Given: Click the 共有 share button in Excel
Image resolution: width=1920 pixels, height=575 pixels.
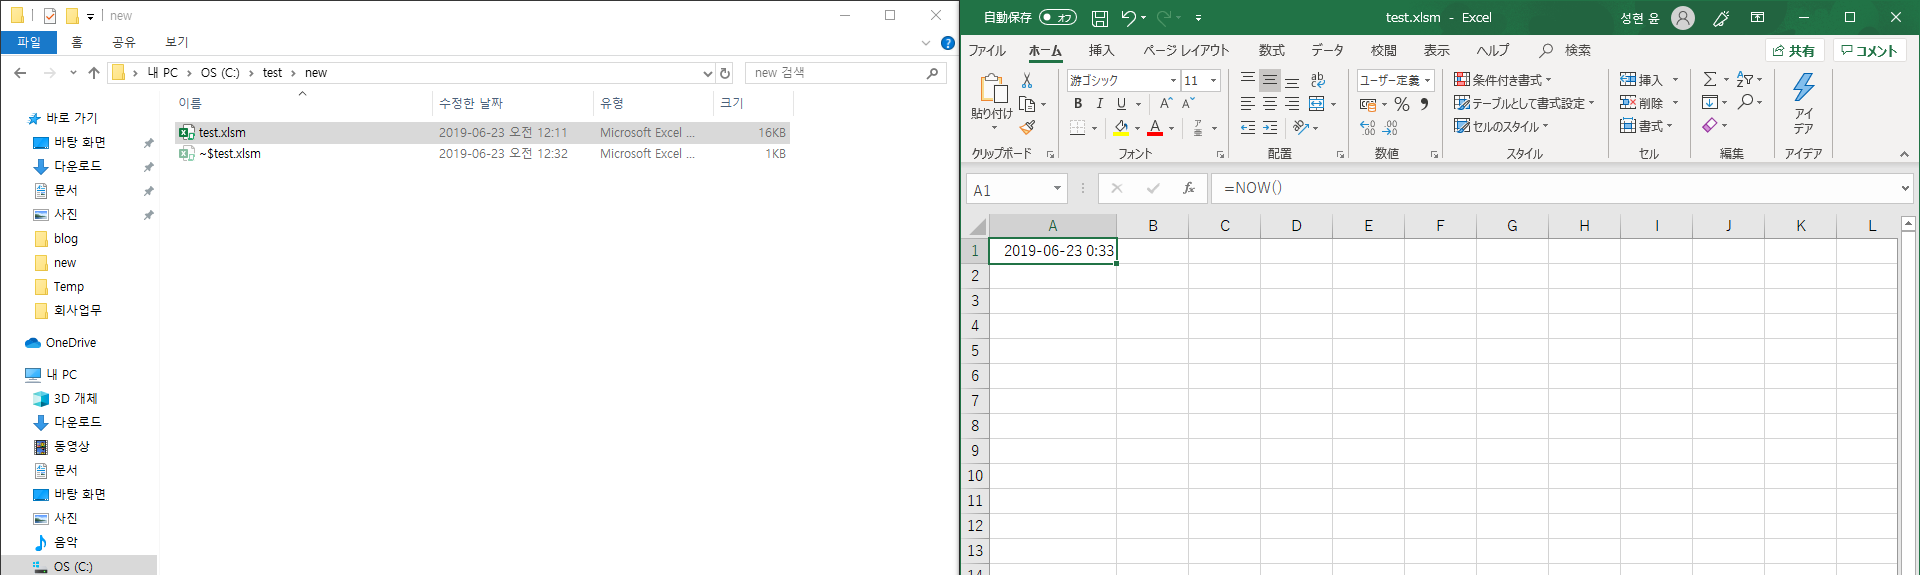Looking at the screenshot, I should 1794,50.
